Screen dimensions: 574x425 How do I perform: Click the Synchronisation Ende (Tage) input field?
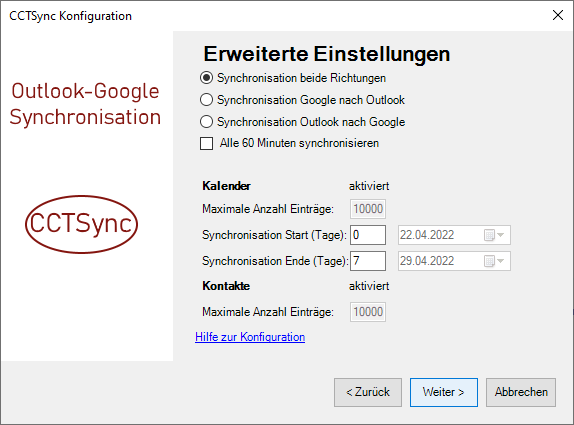click(368, 261)
